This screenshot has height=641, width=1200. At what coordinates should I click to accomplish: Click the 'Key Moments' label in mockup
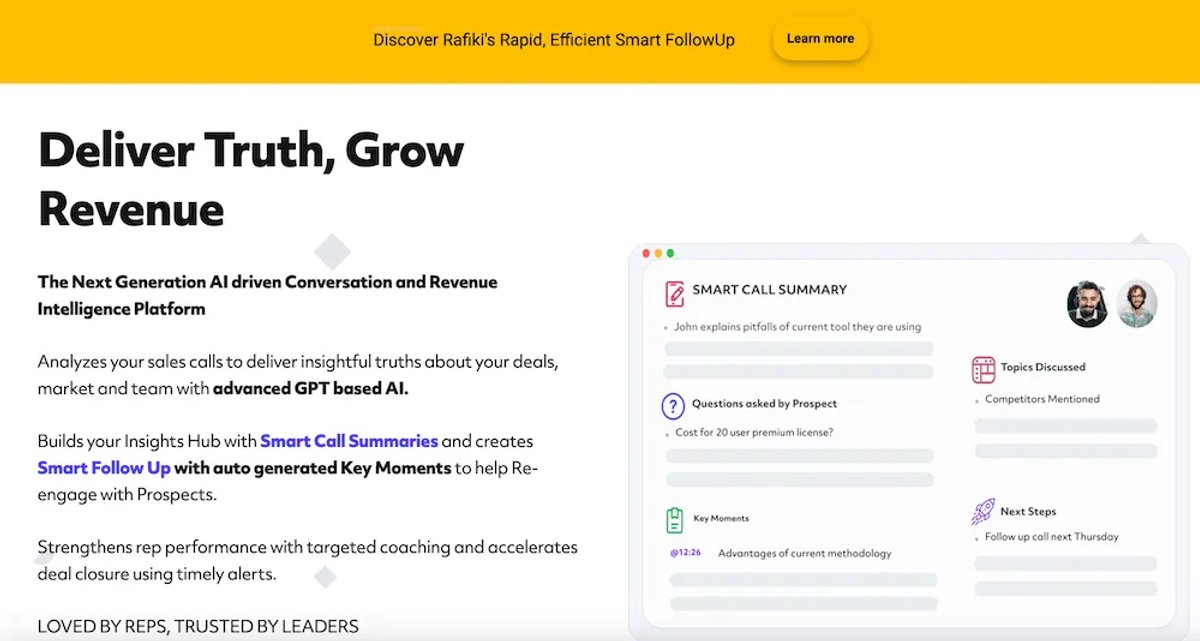721,518
